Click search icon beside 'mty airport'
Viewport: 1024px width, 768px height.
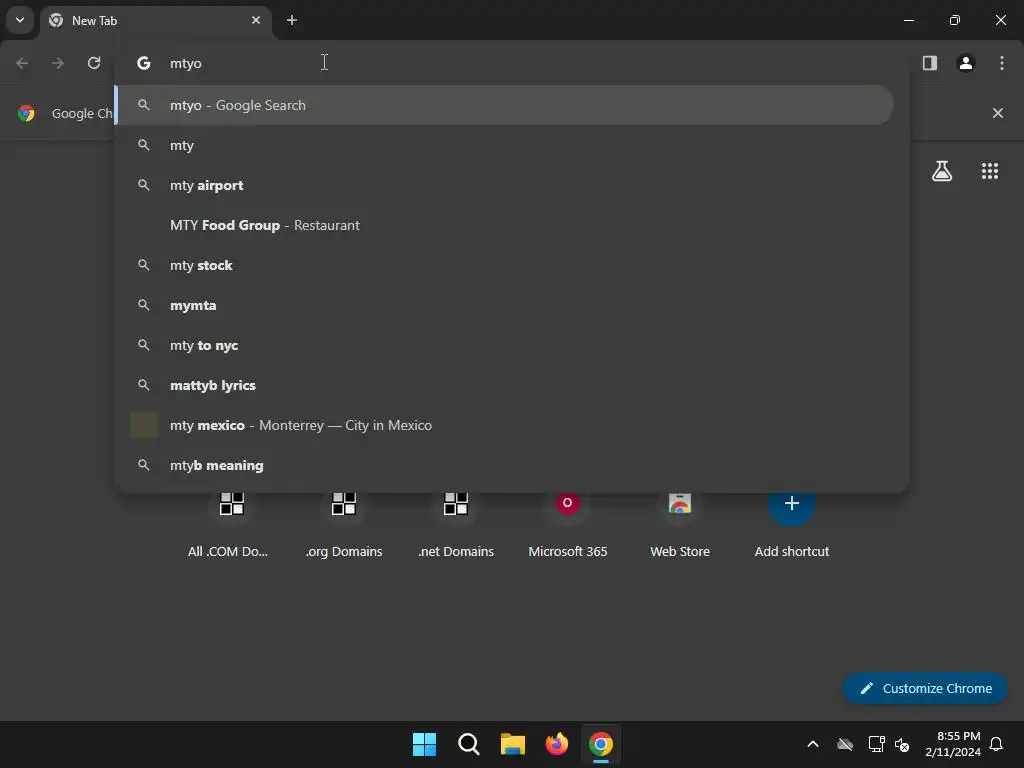coord(144,185)
